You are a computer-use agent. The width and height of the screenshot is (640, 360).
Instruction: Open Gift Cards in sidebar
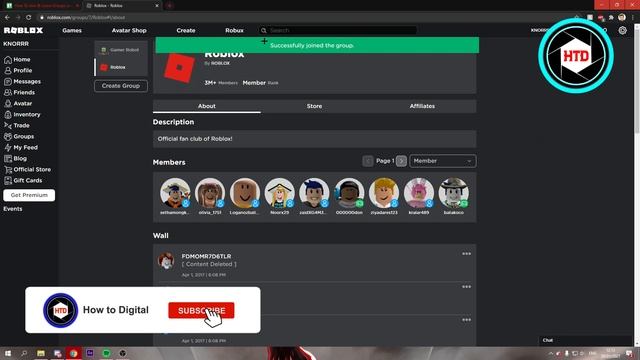pos(23,181)
